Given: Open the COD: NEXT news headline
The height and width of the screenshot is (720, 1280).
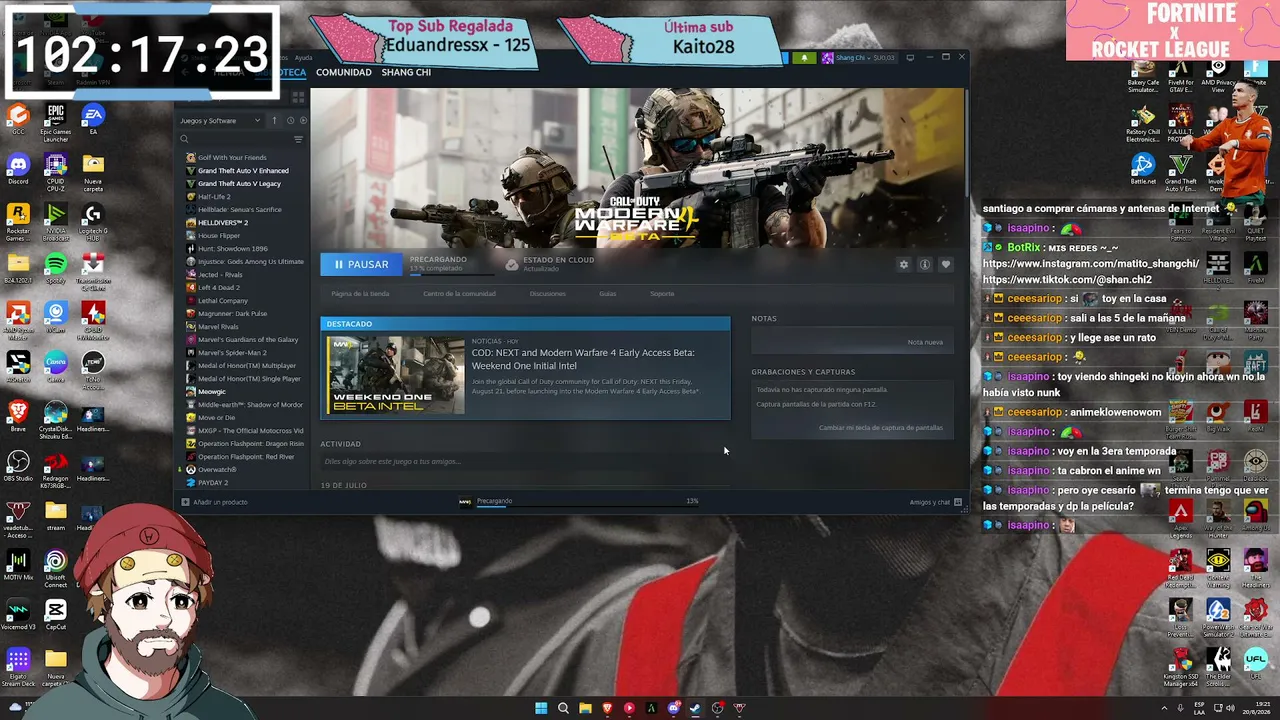Looking at the screenshot, I should point(584,359).
